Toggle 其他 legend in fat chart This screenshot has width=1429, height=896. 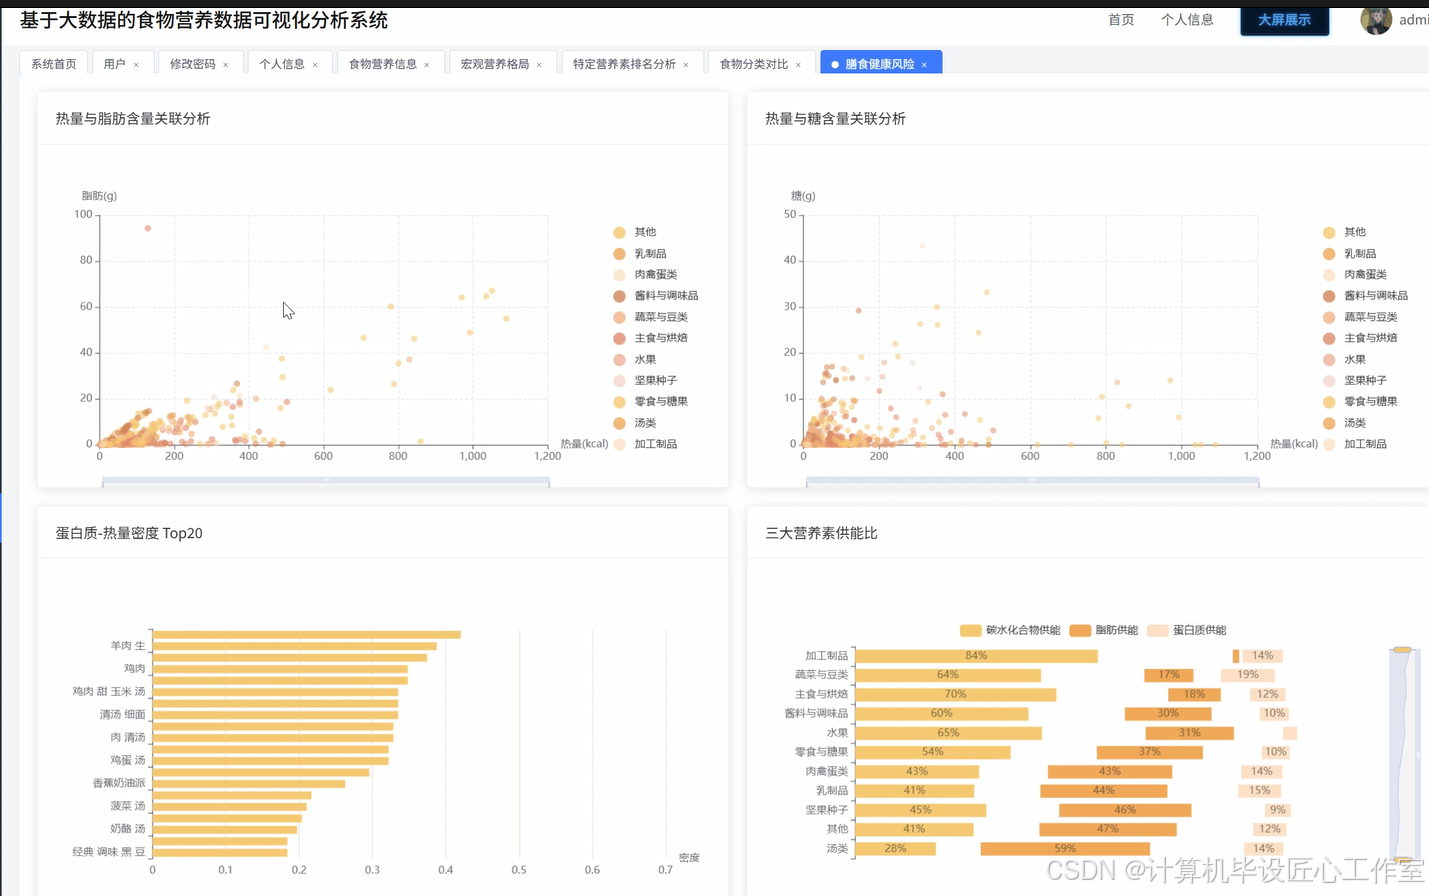[x=635, y=232]
